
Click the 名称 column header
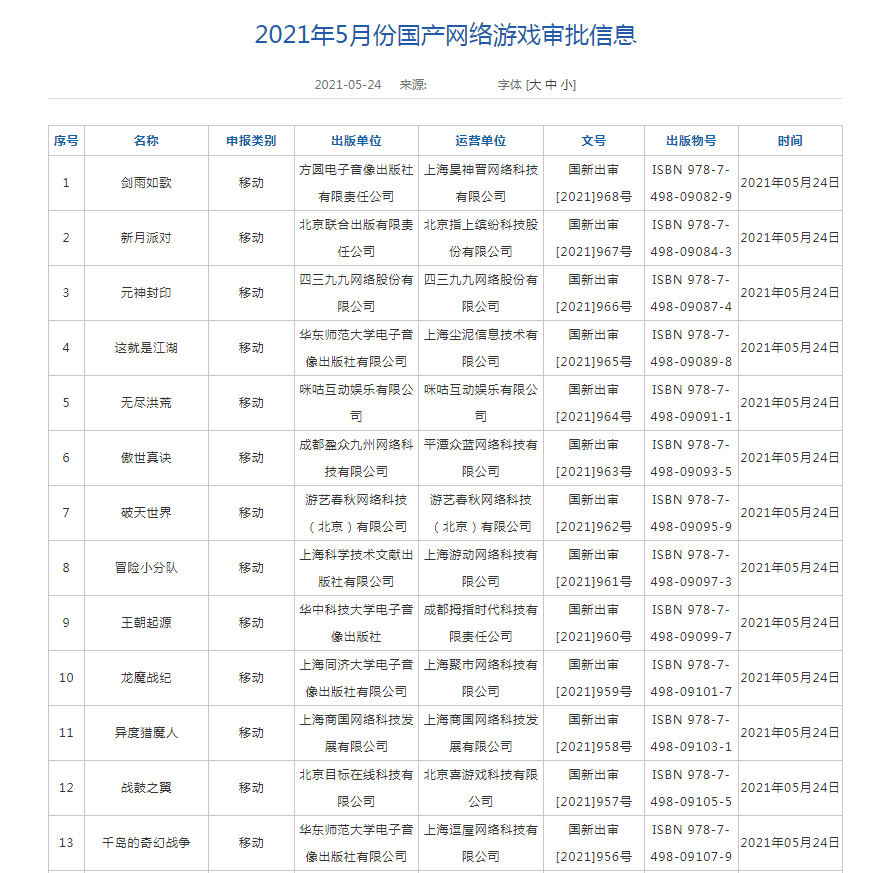point(146,141)
